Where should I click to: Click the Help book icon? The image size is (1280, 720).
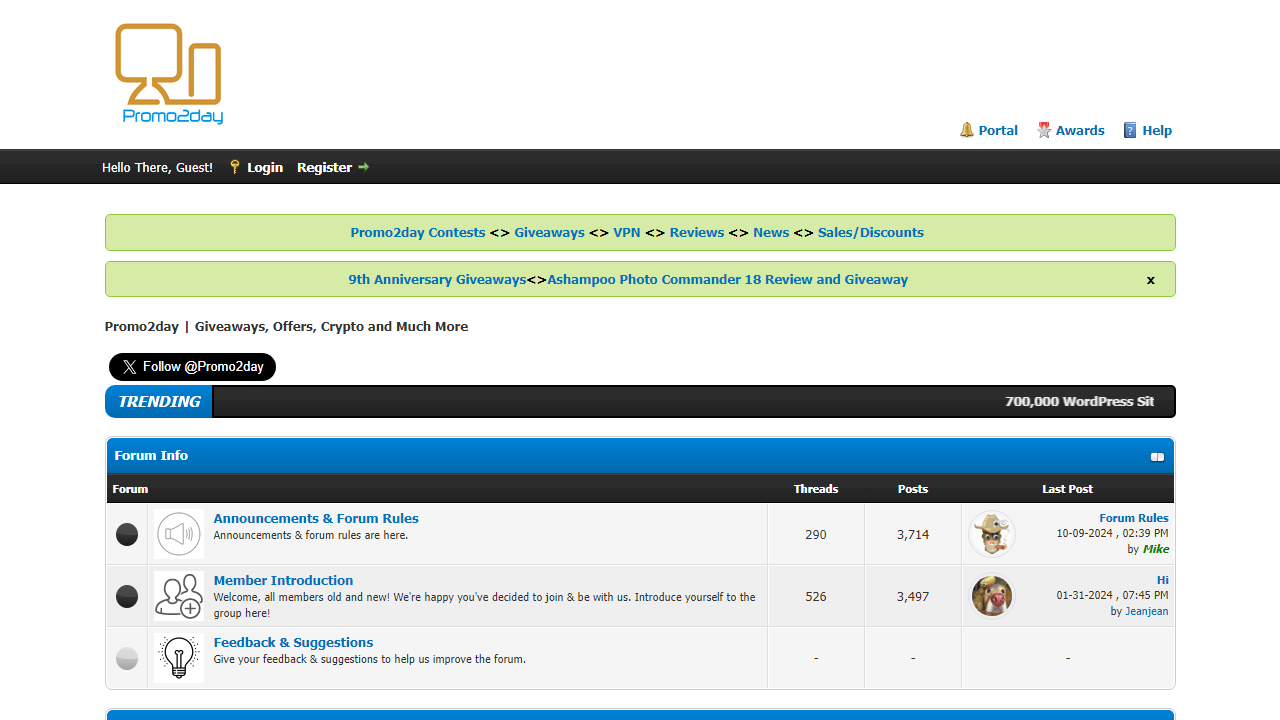click(x=1130, y=130)
